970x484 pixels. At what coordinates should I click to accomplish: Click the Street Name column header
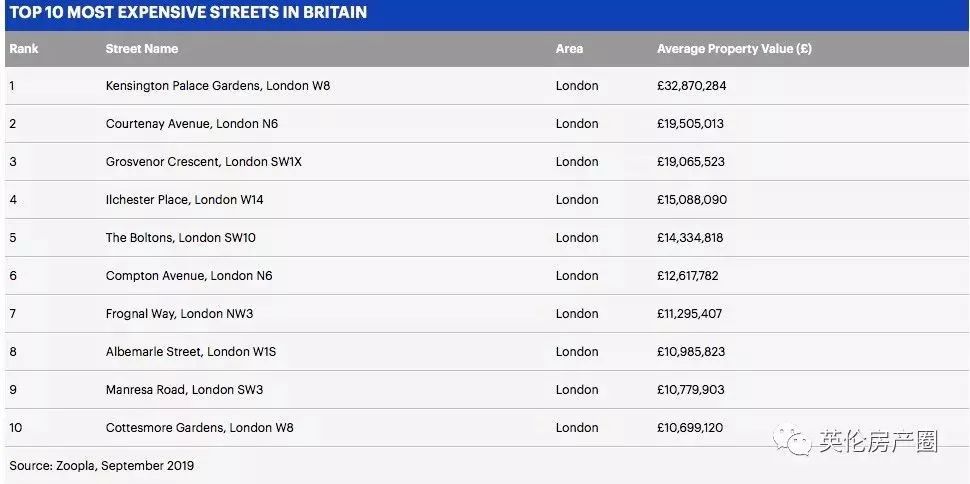(x=141, y=48)
